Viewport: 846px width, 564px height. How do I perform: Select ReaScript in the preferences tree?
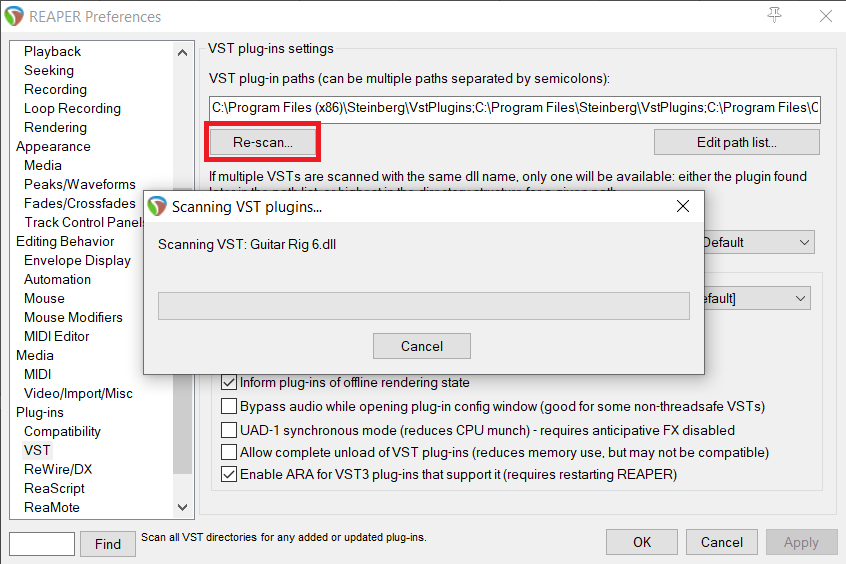[x=54, y=488]
